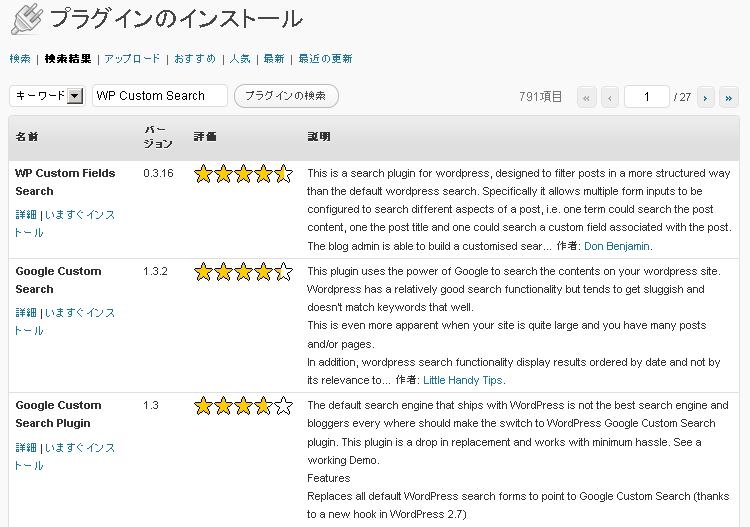The image size is (750, 527).
Task: Click the プラグインの検索 button
Action: pyautogui.click(x=286, y=96)
